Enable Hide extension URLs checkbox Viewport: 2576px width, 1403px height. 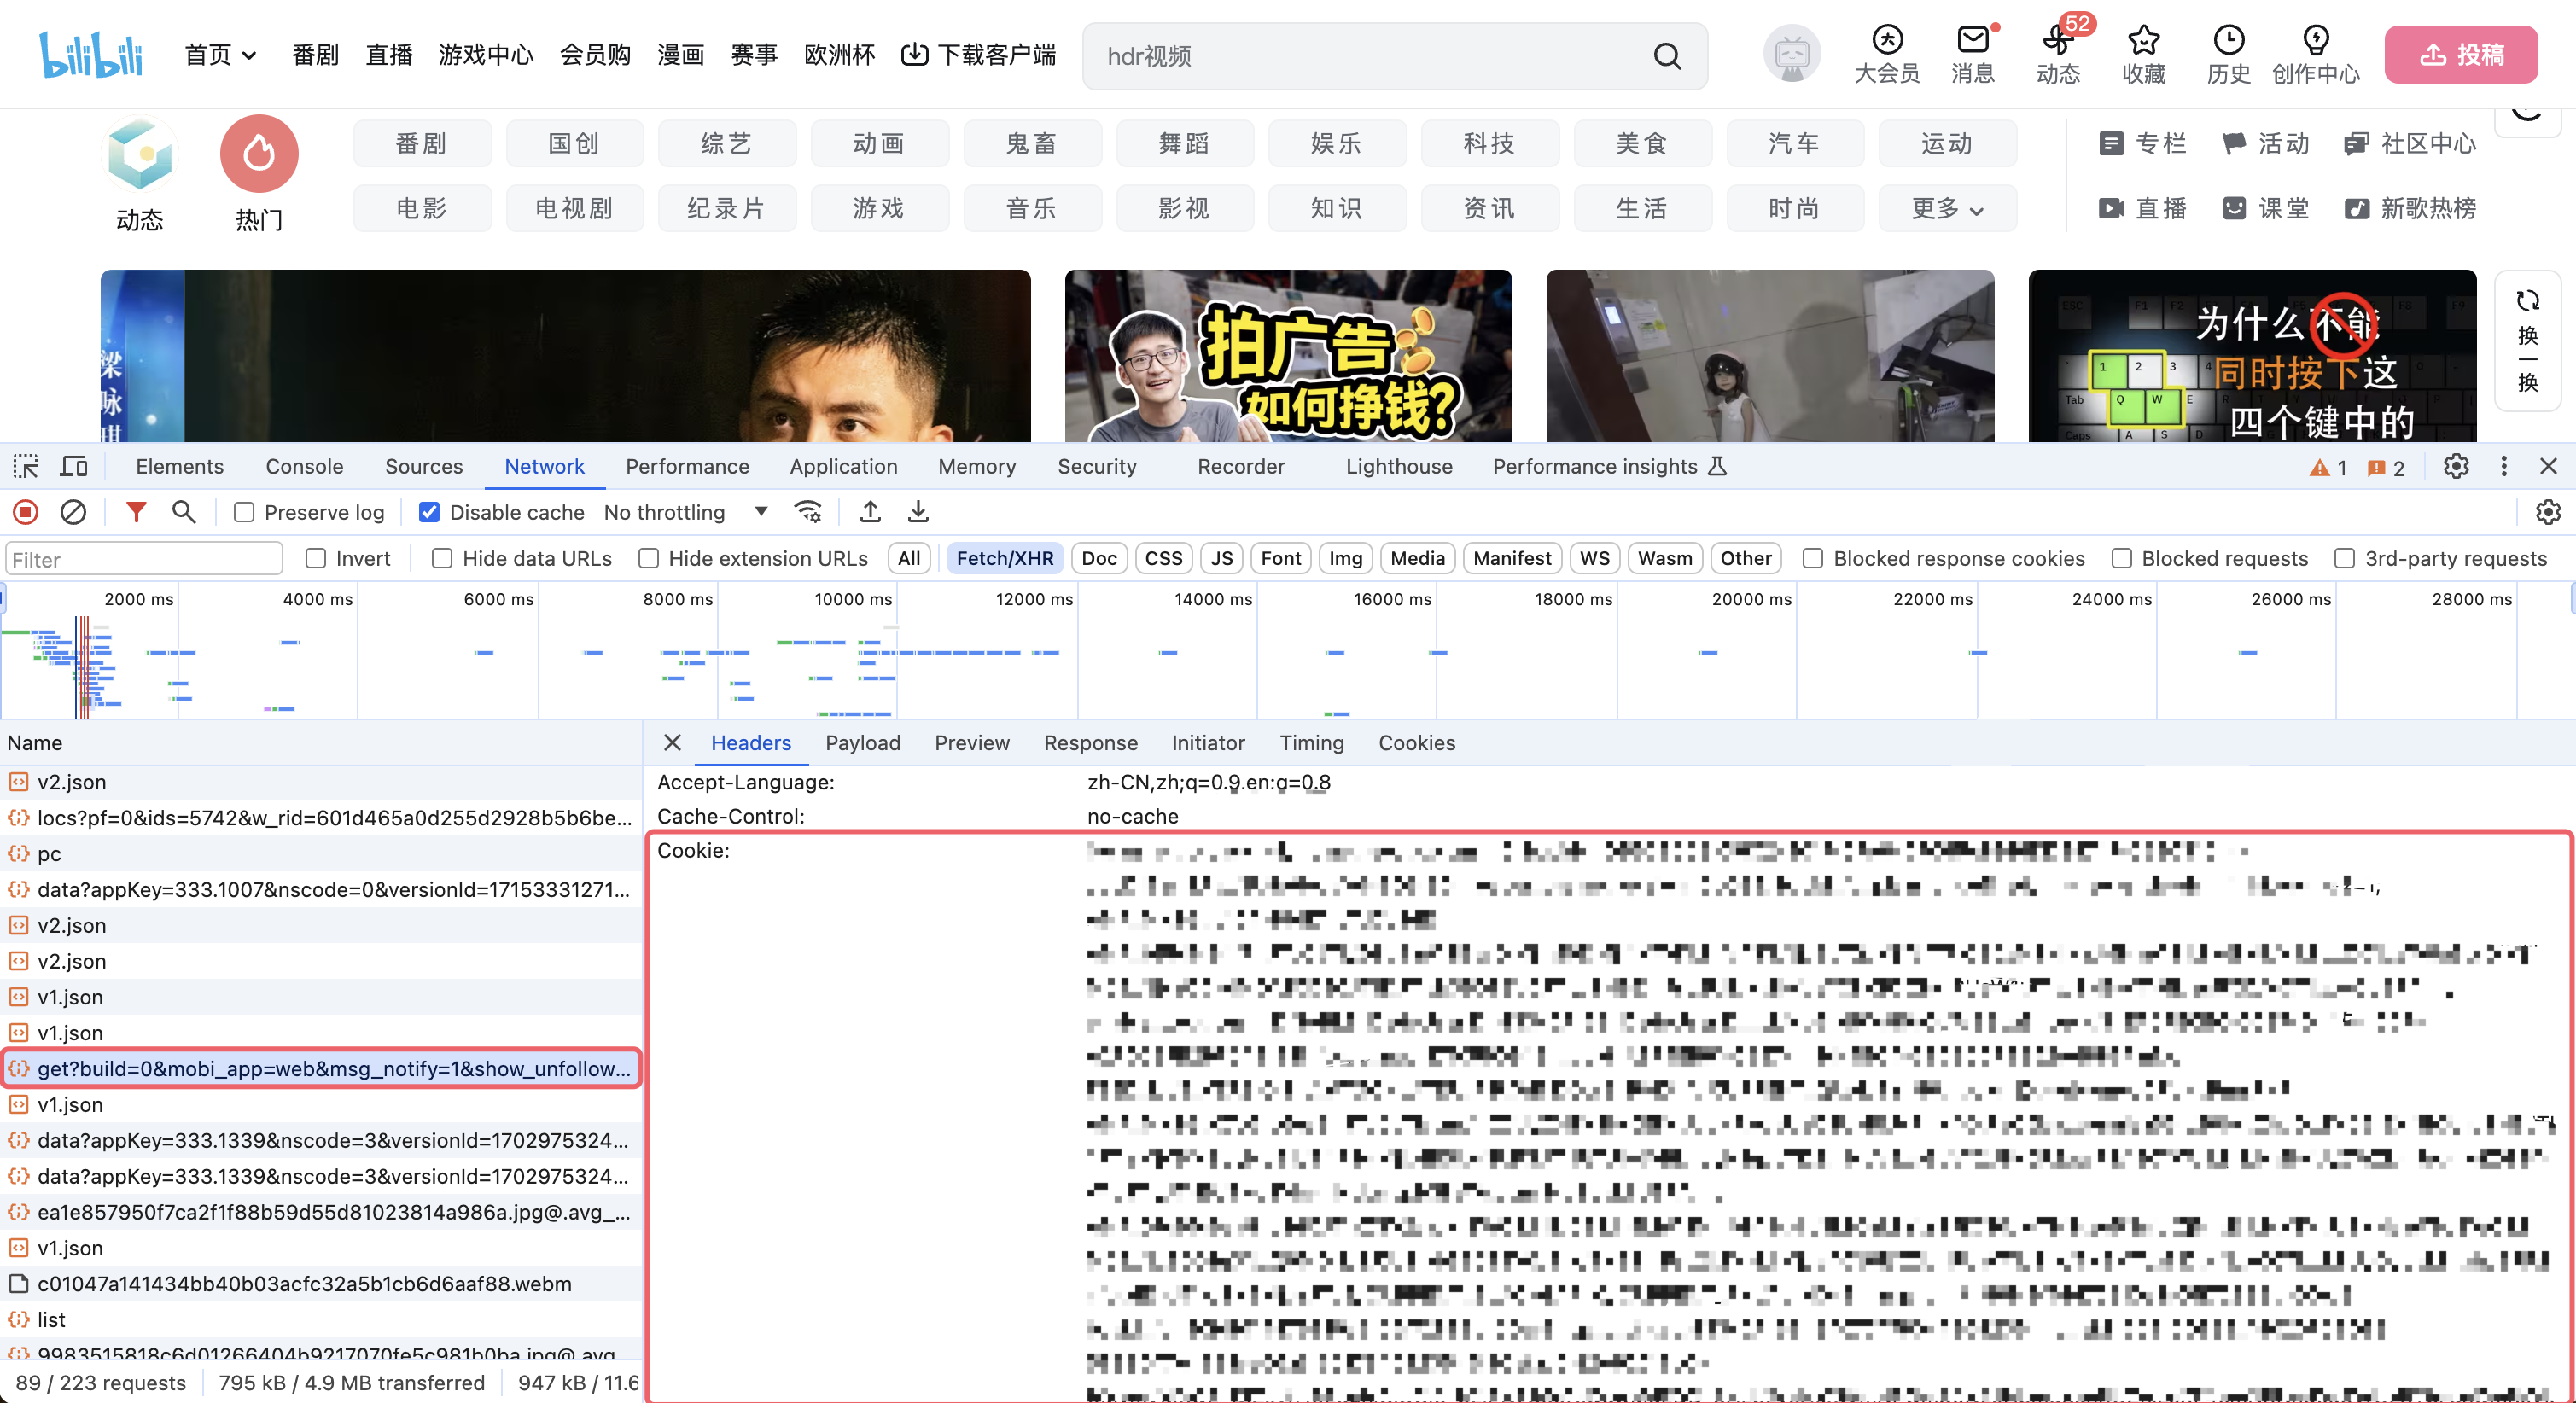[649, 558]
